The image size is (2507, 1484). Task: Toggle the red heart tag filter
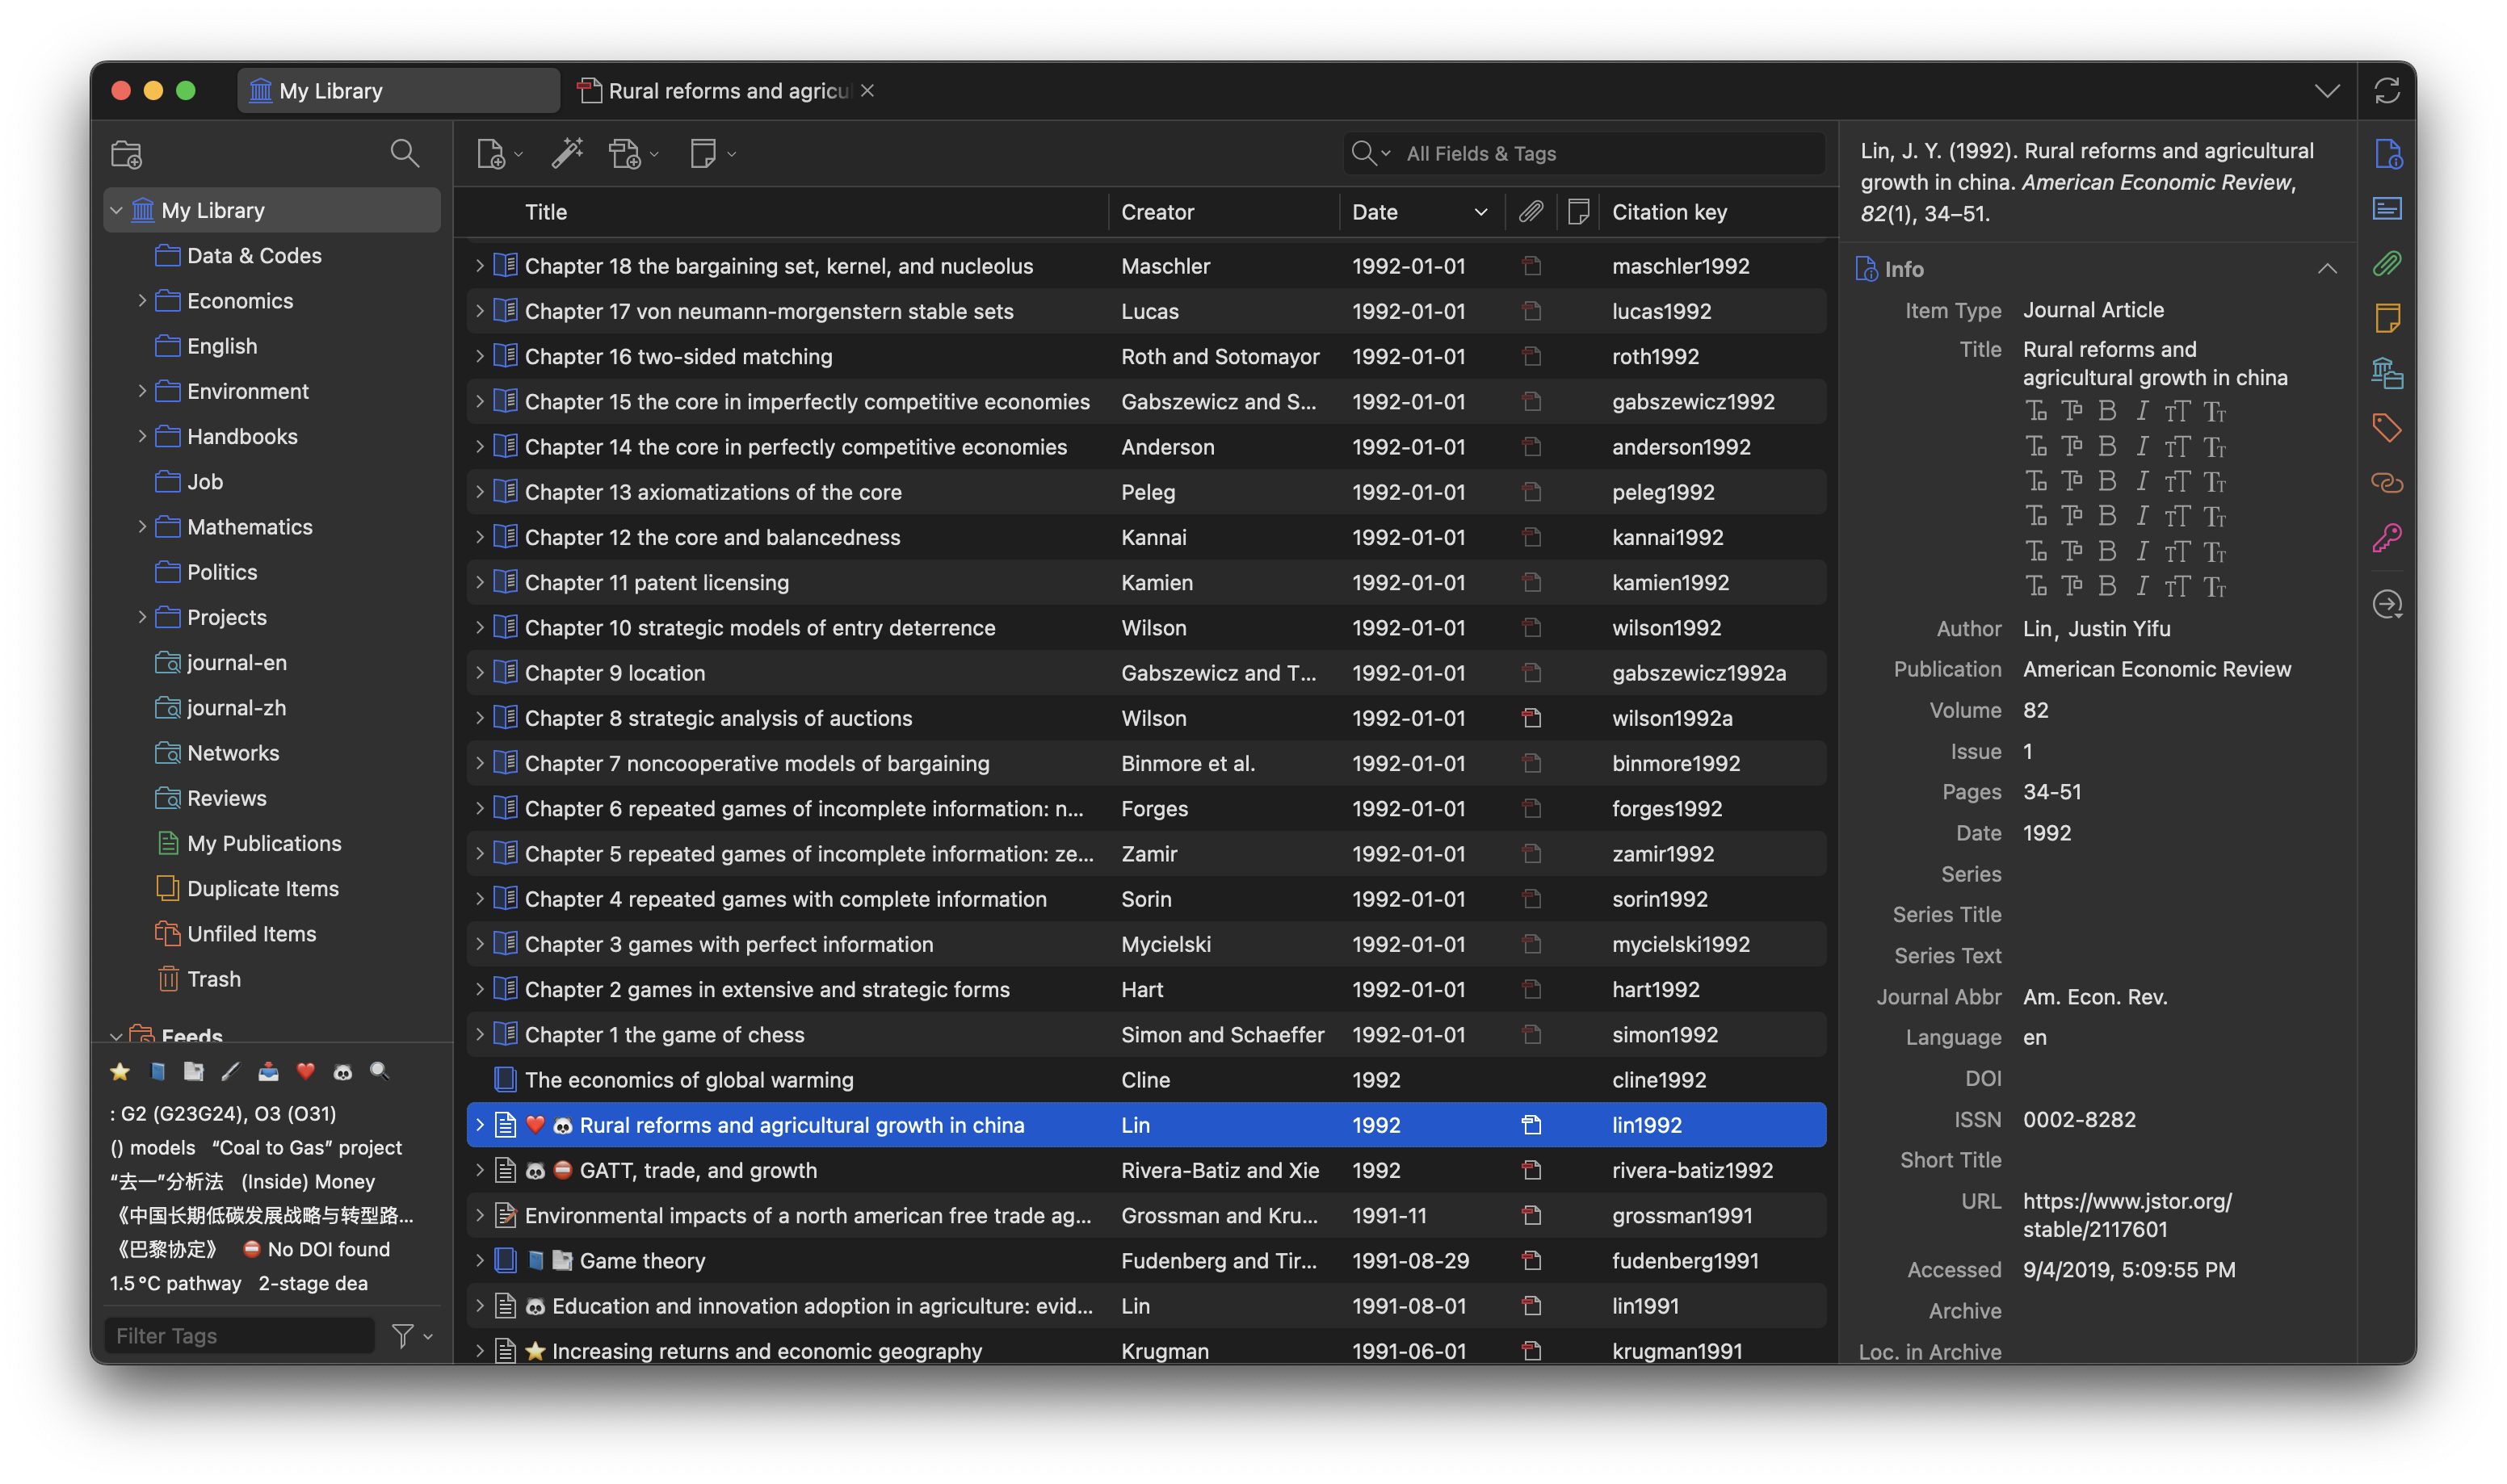306,1071
